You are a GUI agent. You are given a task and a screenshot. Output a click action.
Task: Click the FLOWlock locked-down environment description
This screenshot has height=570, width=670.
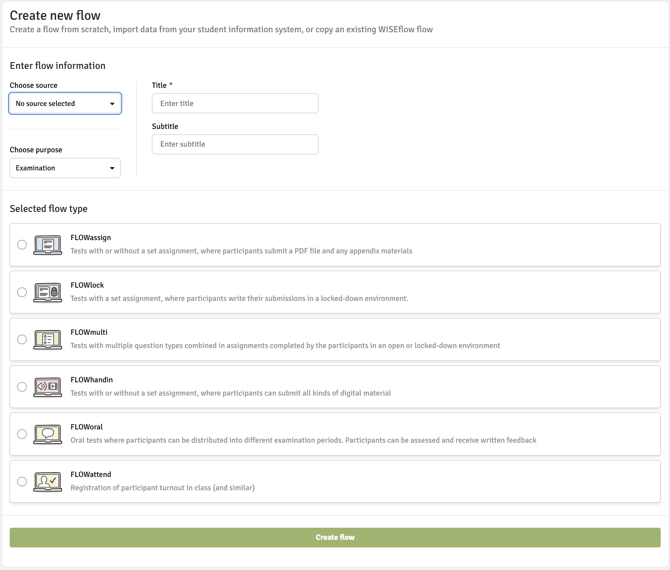click(x=239, y=298)
